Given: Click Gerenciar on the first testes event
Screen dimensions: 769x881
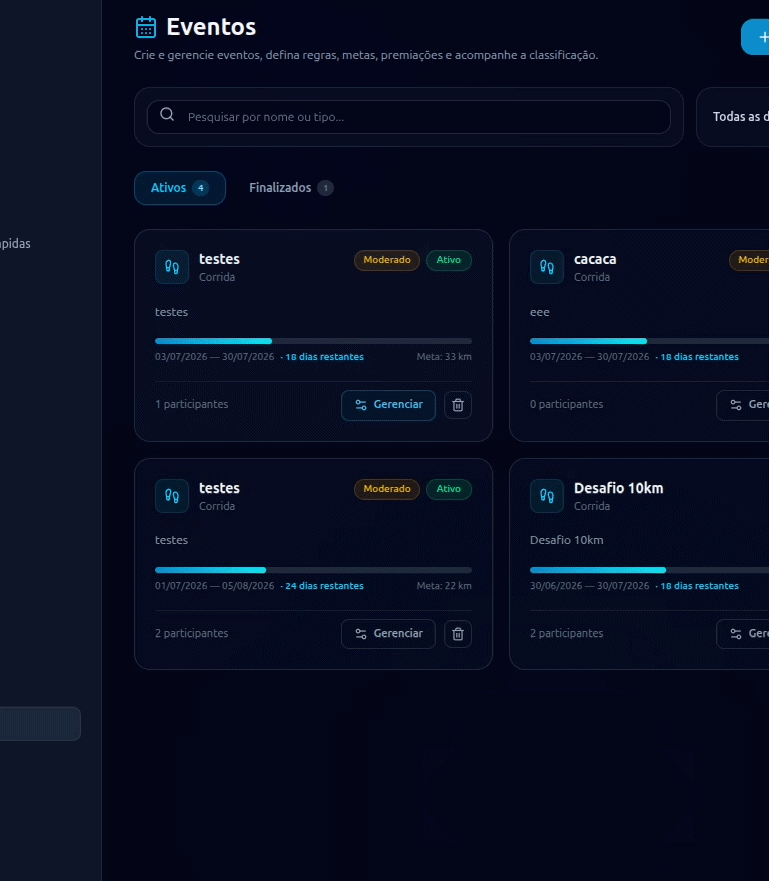Looking at the screenshot, I should (x=388, y=405).
